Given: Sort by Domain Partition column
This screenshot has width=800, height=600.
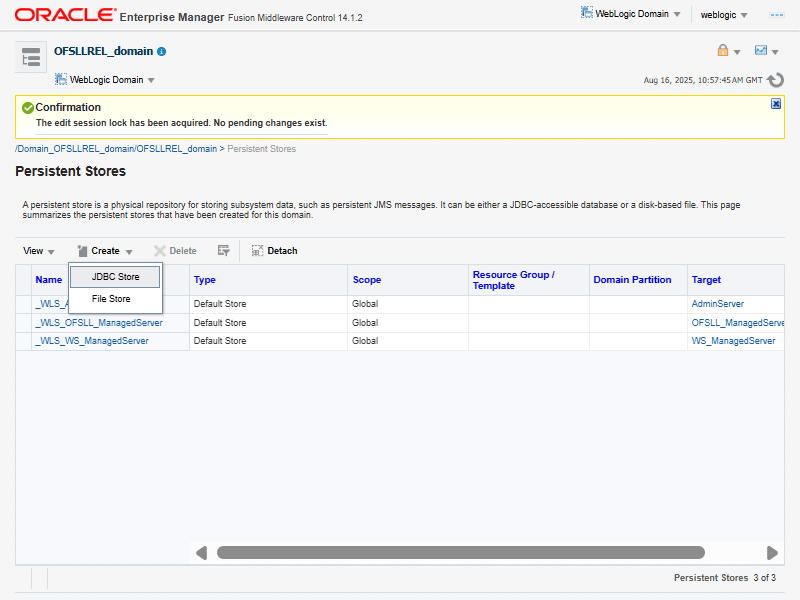Looking at the screenshot, I should coord(632,280).
